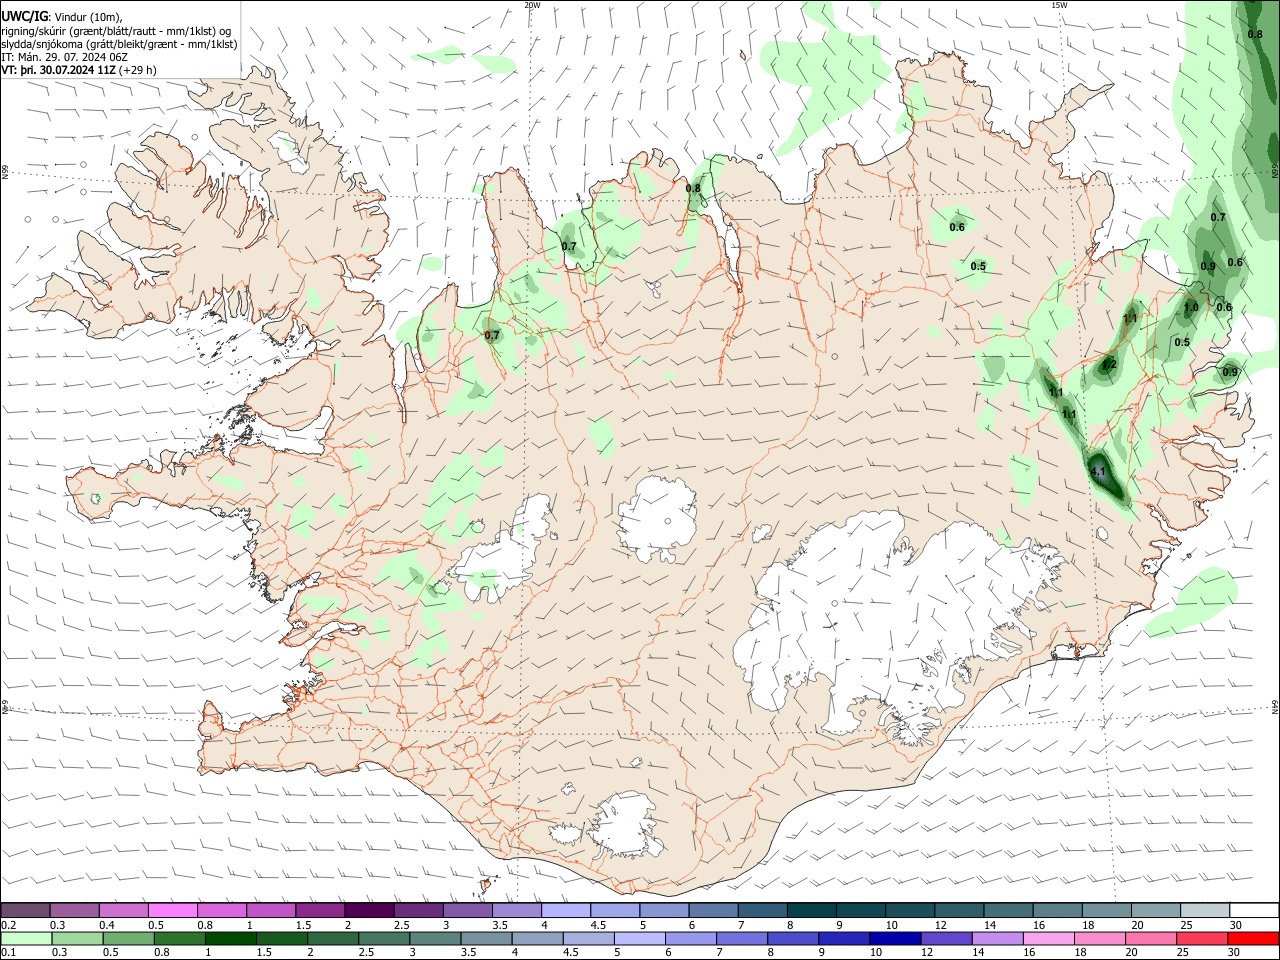Image resolution: width=1280 pixels, height=960 pixels.
Task: Click the 1.2 precipitation value on the map
Action: coord(1108,365)
